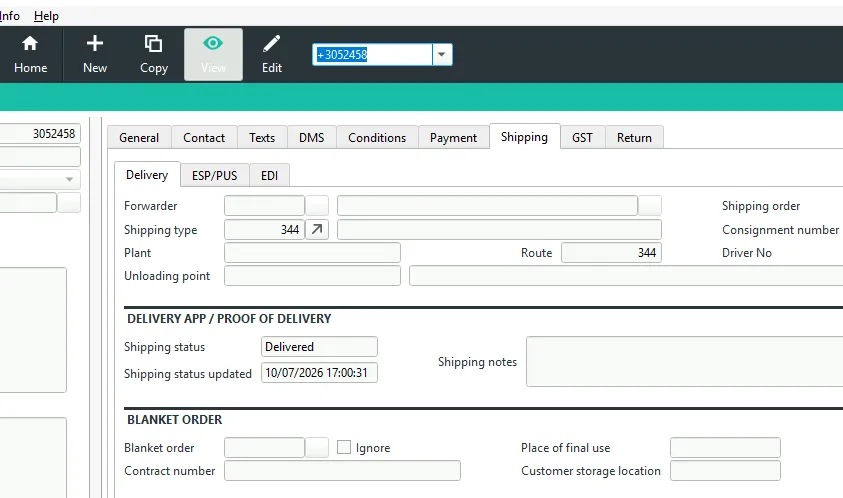Click the Shipping order label
Viewport: 843px width, 498px height.
pyautogui.click(x=761, y=206)
